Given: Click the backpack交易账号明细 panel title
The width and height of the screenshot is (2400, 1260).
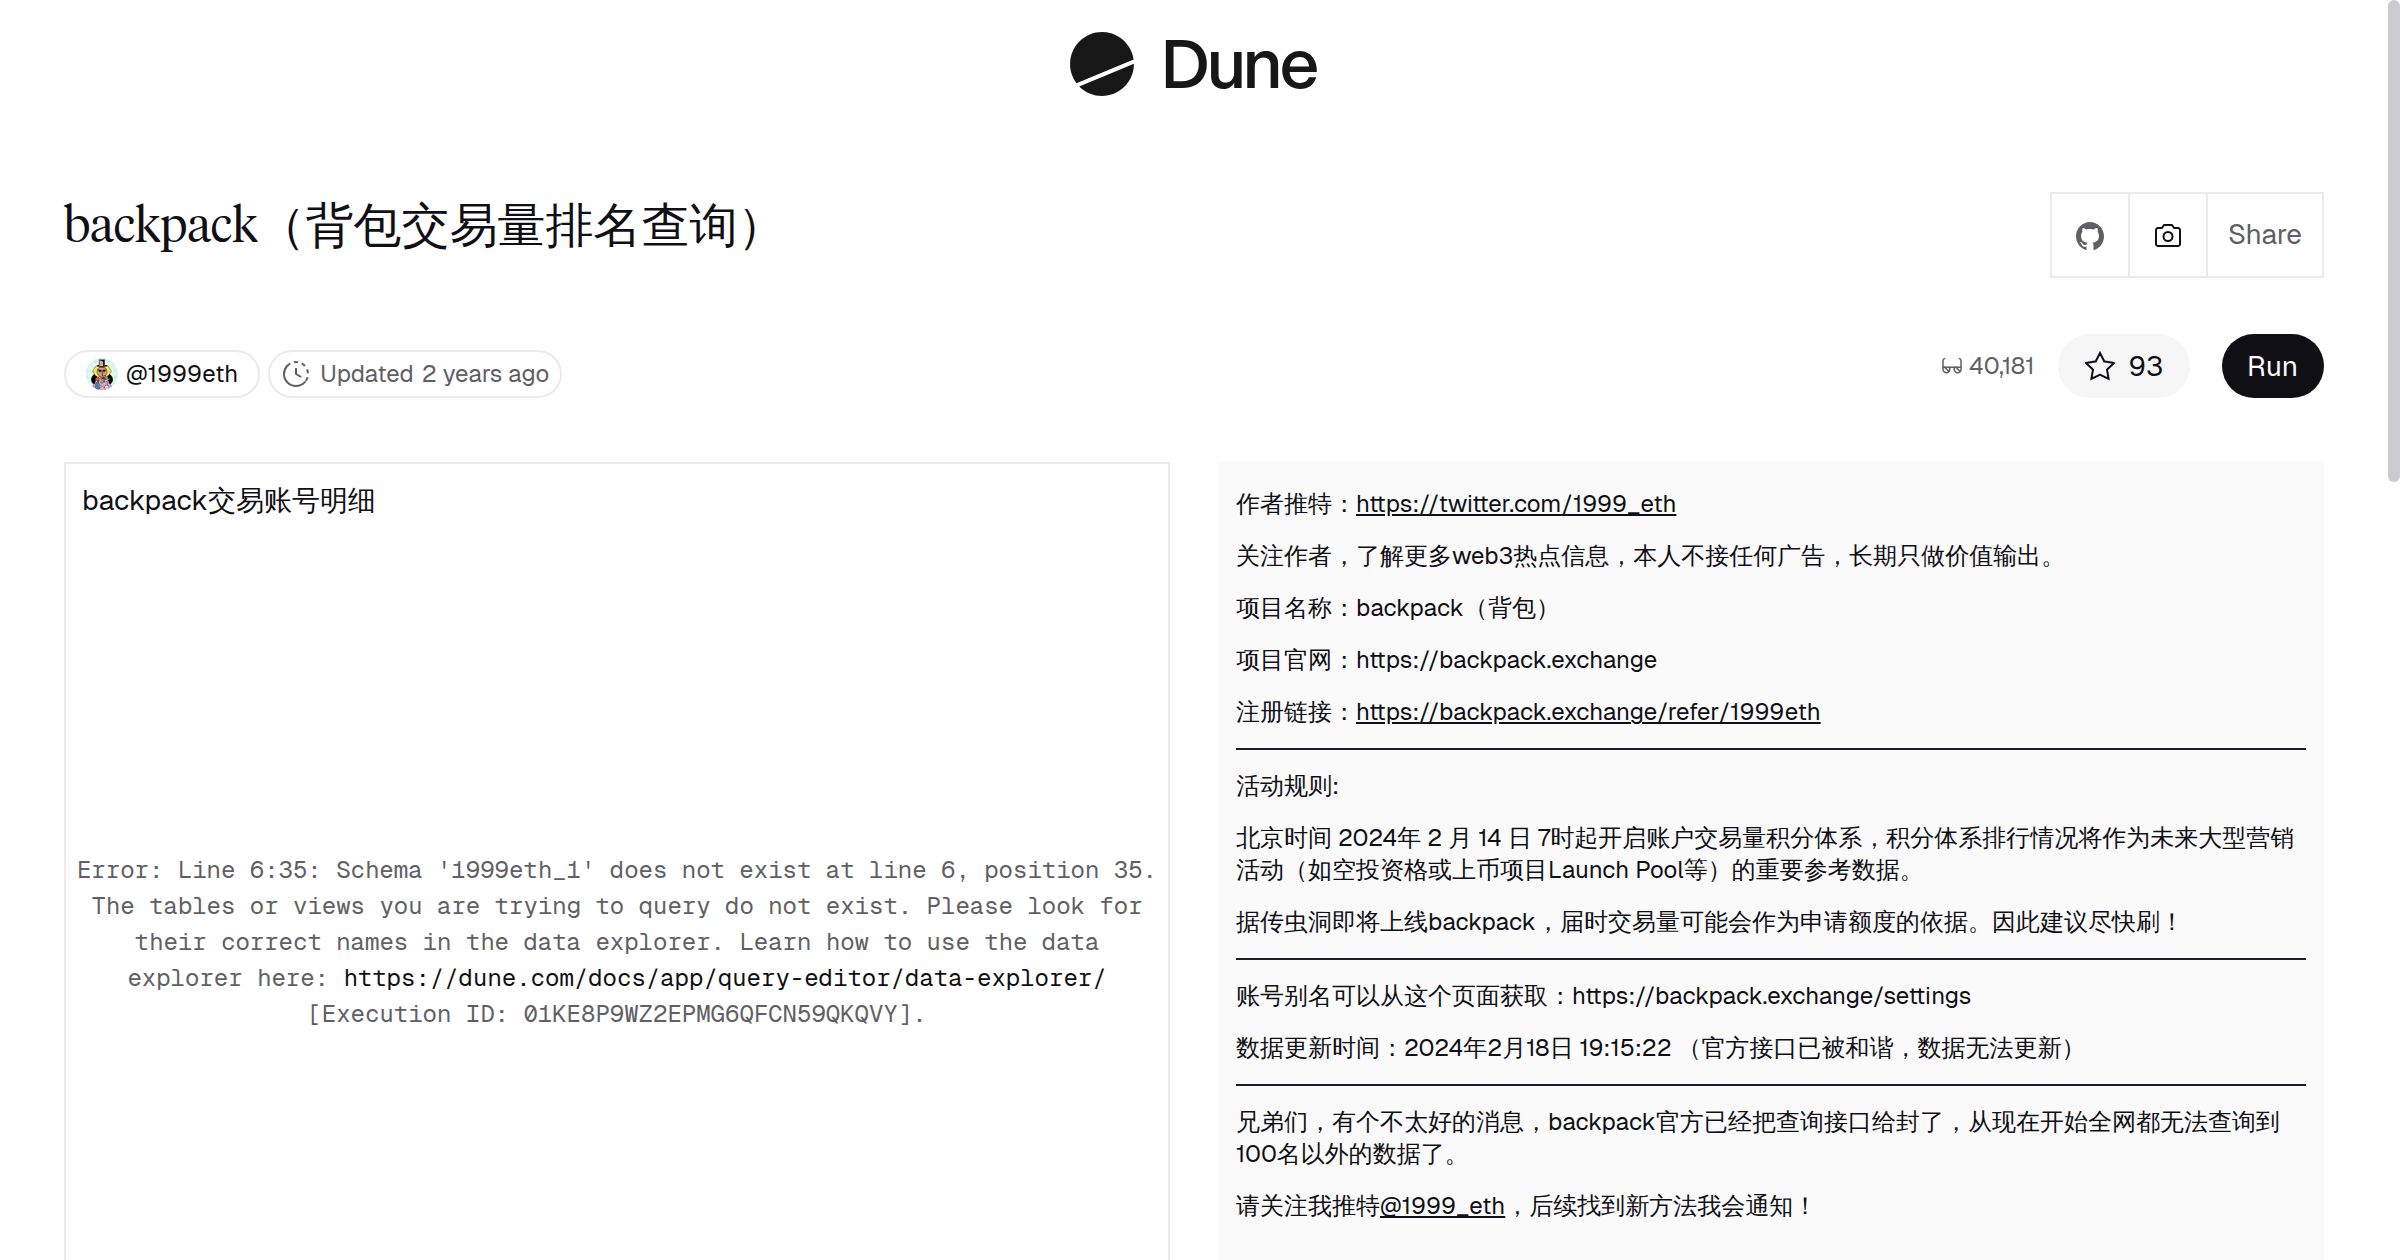Looking at the screenshot, I should (230, 500).
